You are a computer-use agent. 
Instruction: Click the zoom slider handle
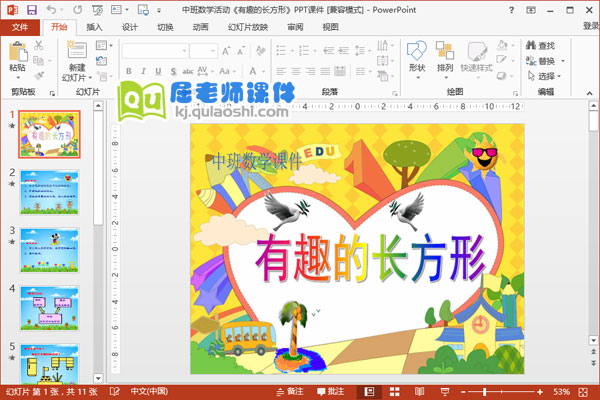click(485, 392)
